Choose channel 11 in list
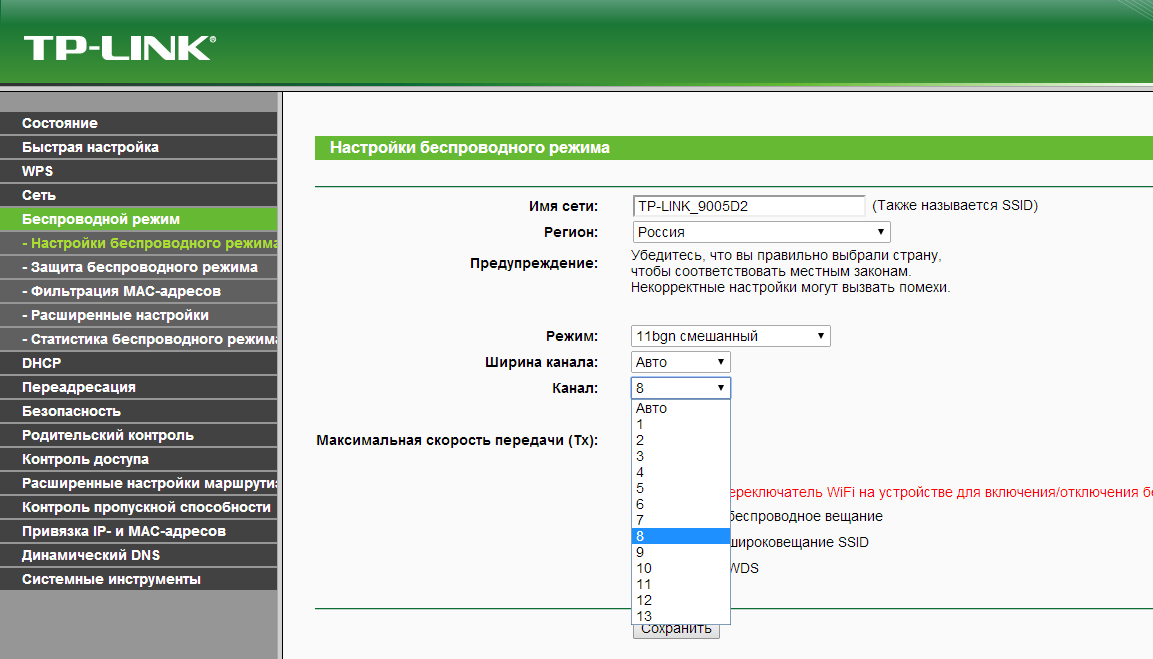The width and height of the screenshot is (1153, 659). point(681,585)
